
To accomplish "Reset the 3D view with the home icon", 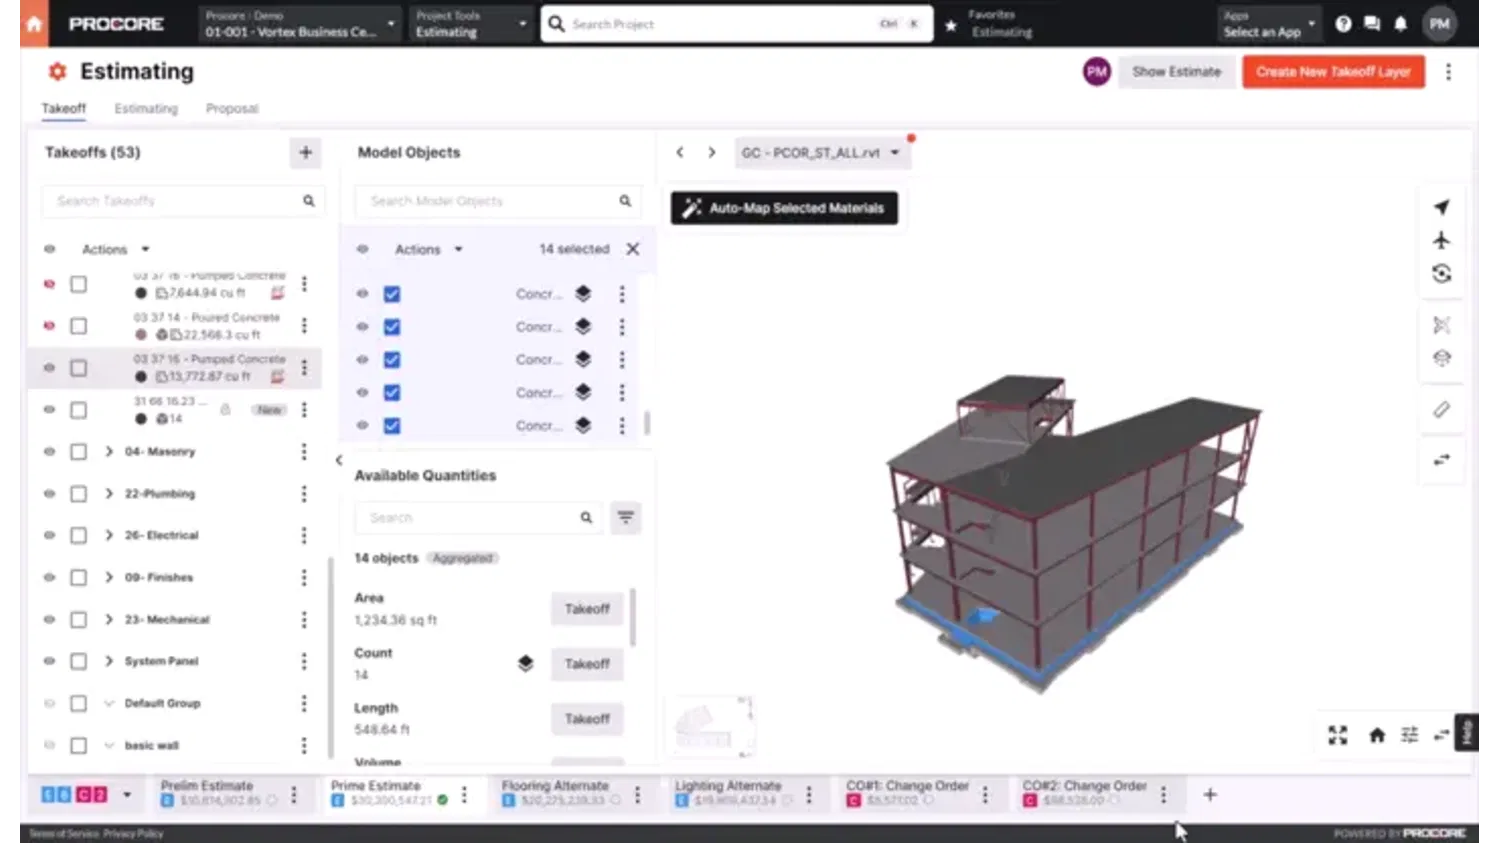I will [1377, 735].
